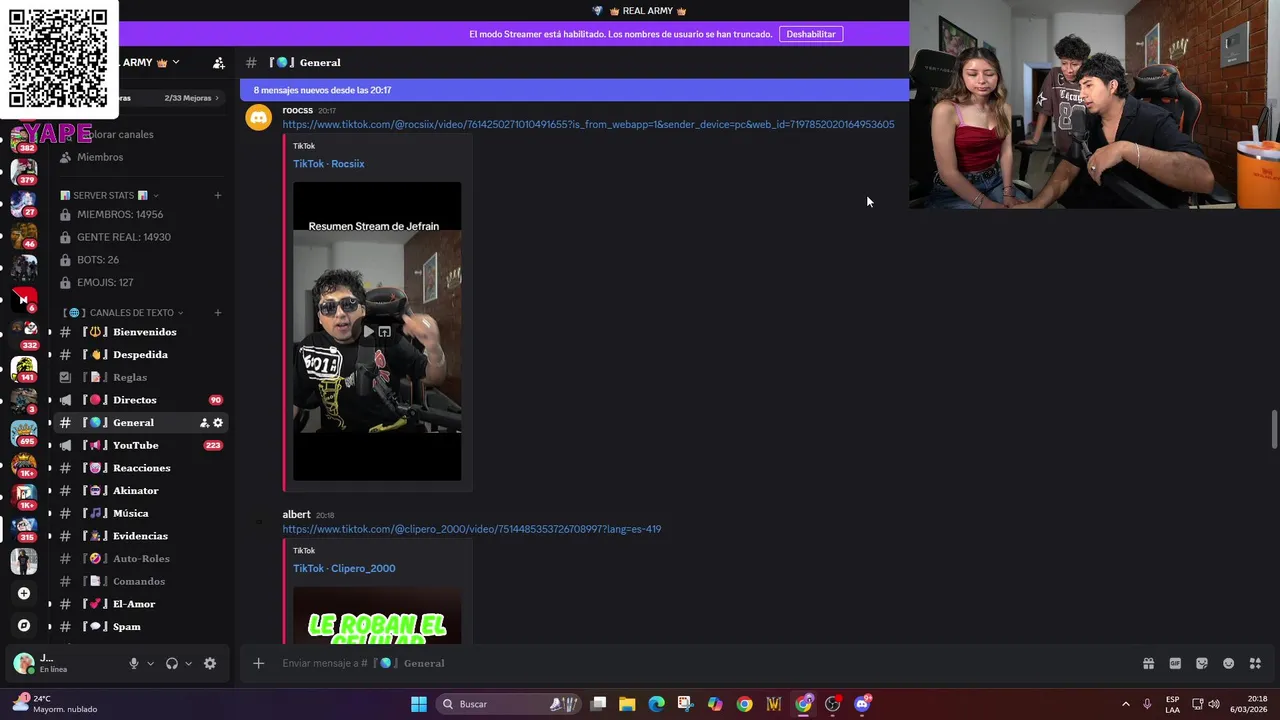Click create invite icon on General channel

click(204, 423)
